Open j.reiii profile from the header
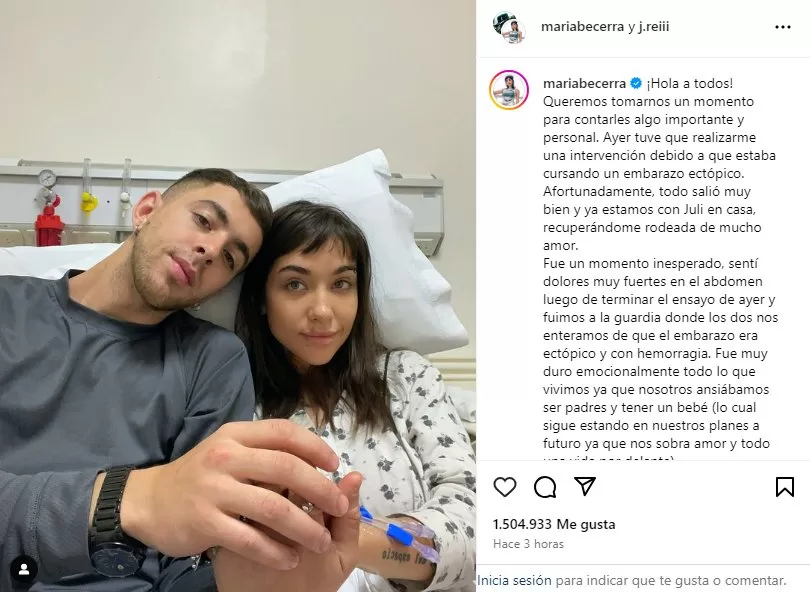The width and height of the screenshot is (810, 592). click(x=653, y=27)
